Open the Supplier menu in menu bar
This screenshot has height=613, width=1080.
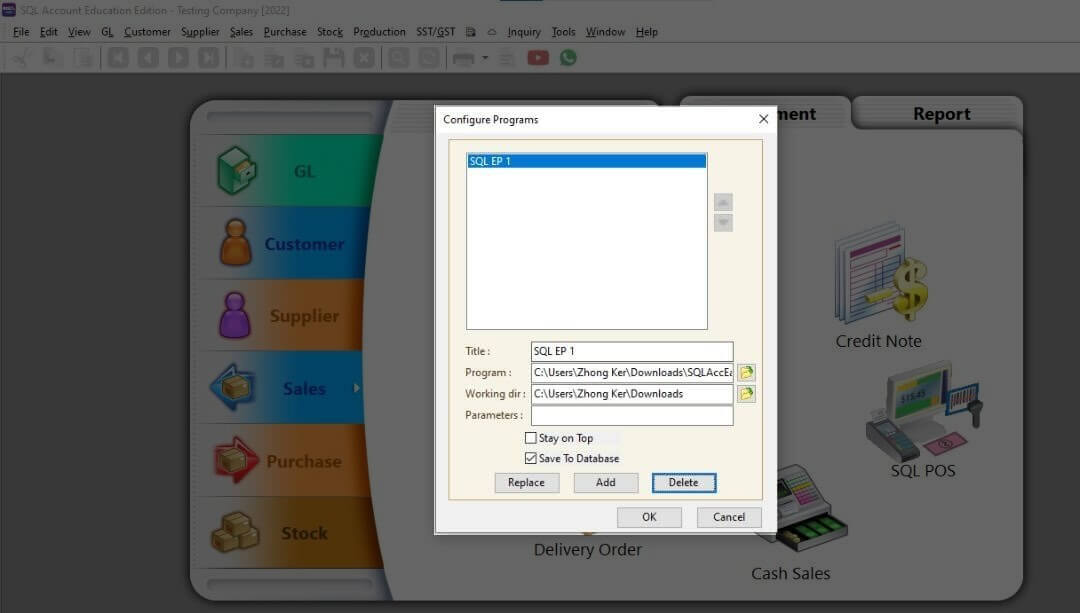pos(200,32)
